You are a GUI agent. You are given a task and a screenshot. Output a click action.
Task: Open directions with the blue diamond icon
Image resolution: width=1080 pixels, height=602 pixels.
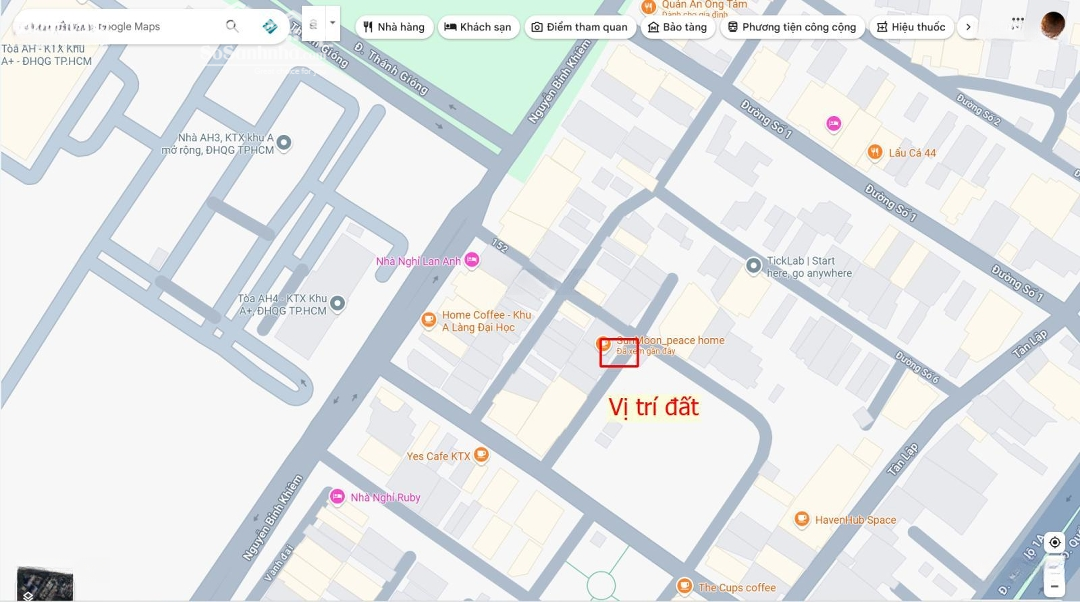tap(269, 27)
